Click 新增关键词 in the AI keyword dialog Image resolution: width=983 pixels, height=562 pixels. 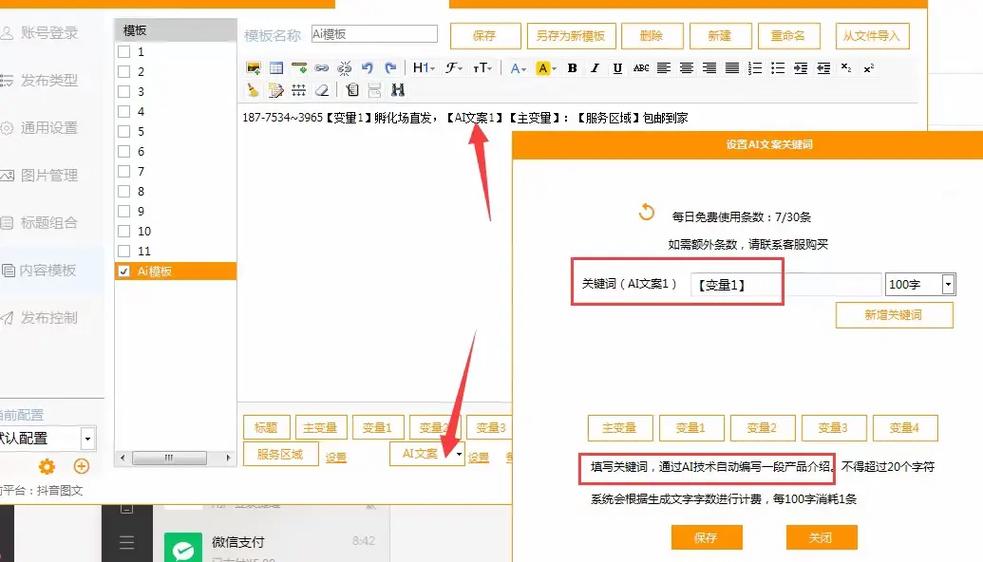(894, 315)
